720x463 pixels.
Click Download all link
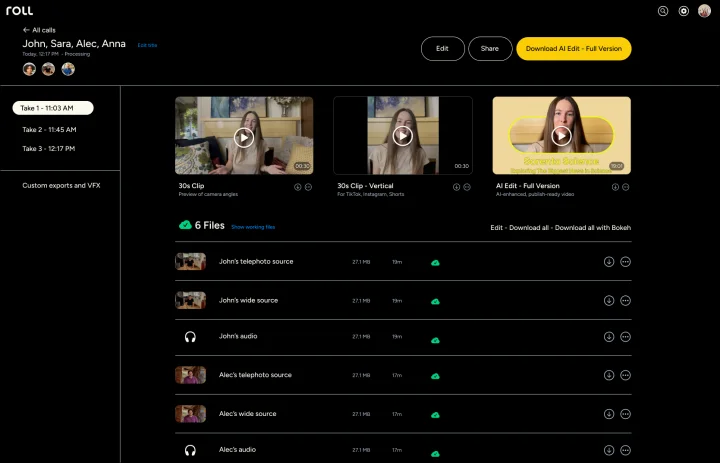529,227
